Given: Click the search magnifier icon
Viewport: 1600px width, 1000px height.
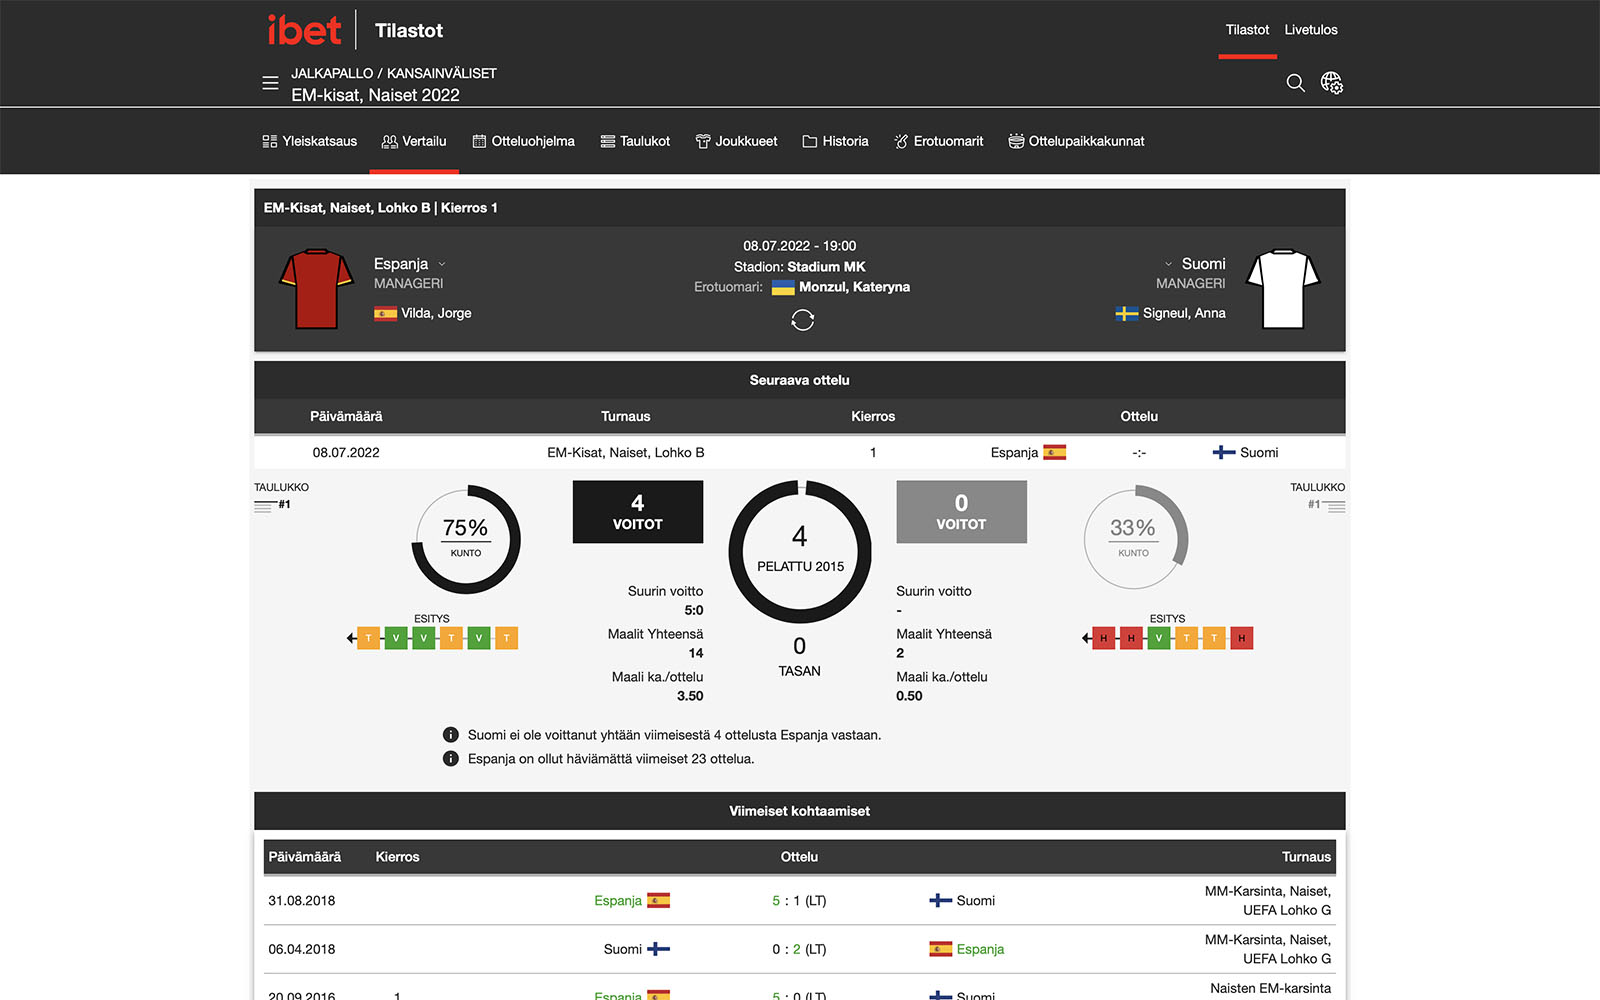Looking at the screenshot, I should (x=1295, y=83).
